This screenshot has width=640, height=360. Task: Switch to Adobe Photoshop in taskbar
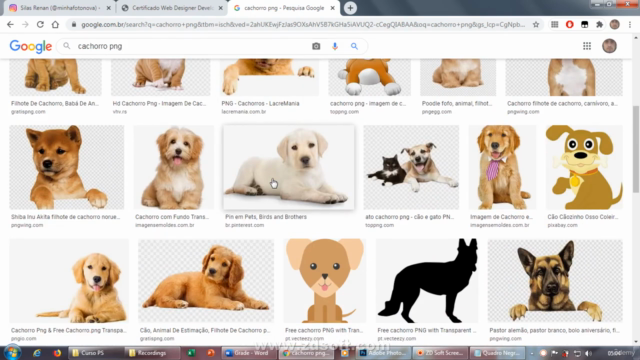[384, 353]
